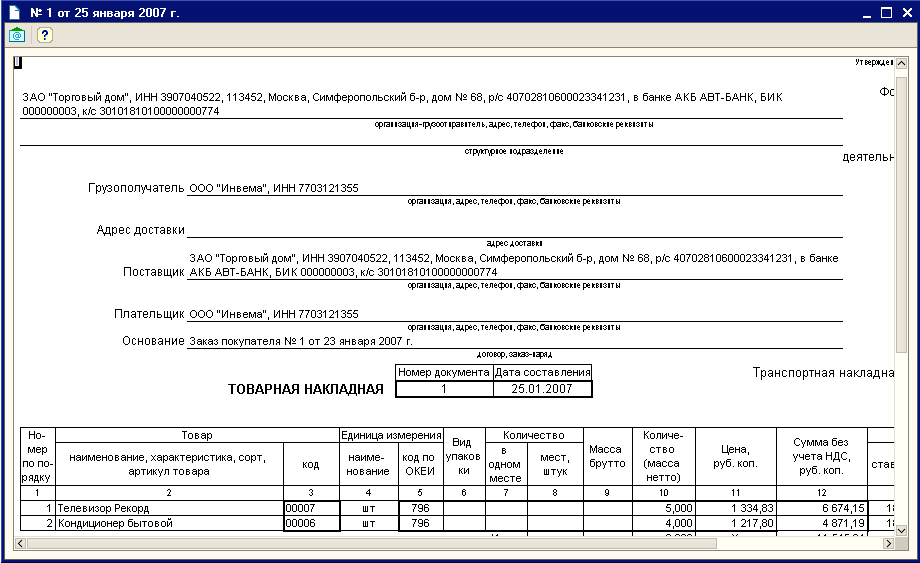Click 'Вид упаковки' column header
Viewport: 920px width, 563px height.
[464, 456]
